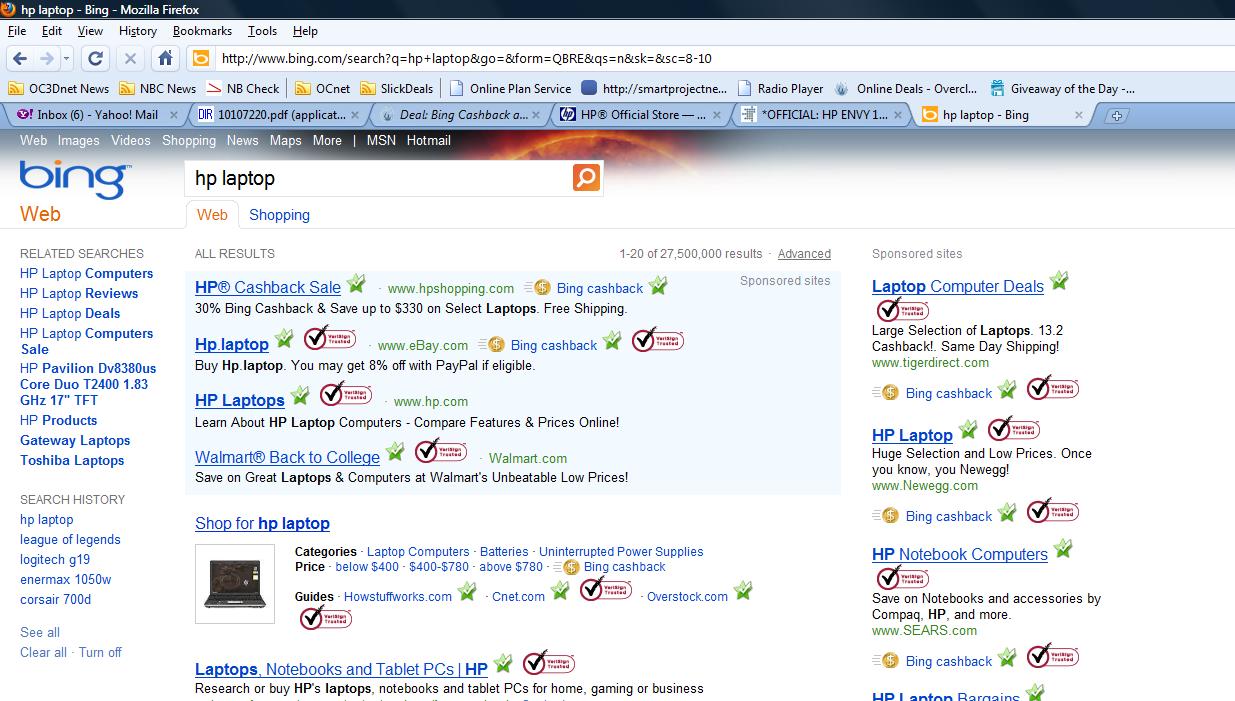Open the More menu in Bing navigation
This screenshot has width=1235, height=701.
tap(327, 140)
